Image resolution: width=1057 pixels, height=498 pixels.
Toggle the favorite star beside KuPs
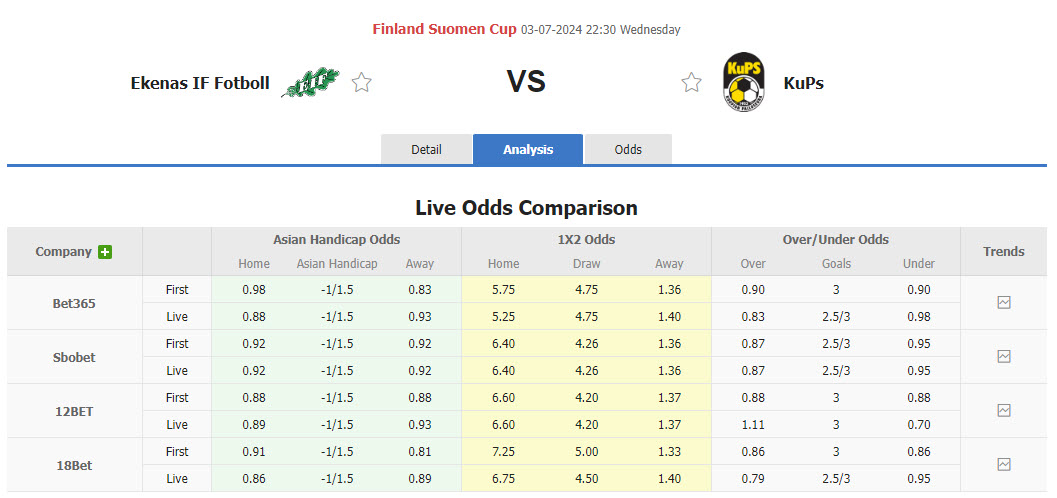pos(691,82)
